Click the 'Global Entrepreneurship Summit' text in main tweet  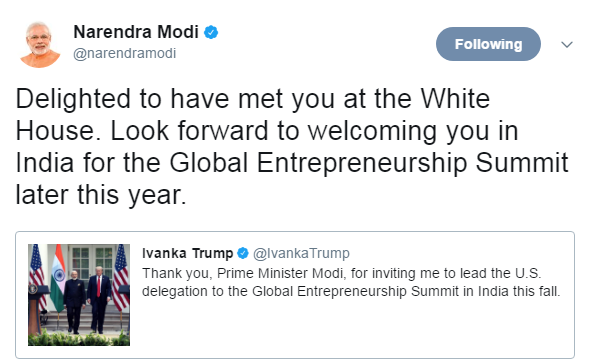369,163
